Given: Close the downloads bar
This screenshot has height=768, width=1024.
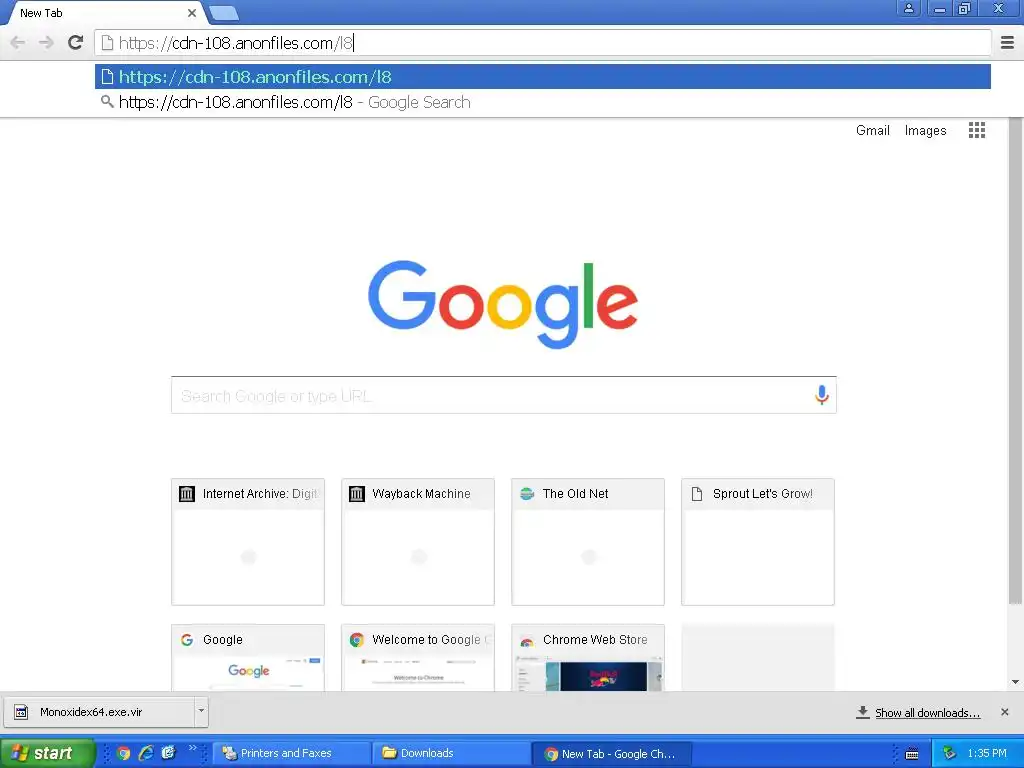Looking at the screenshot, I should 1004,712.
